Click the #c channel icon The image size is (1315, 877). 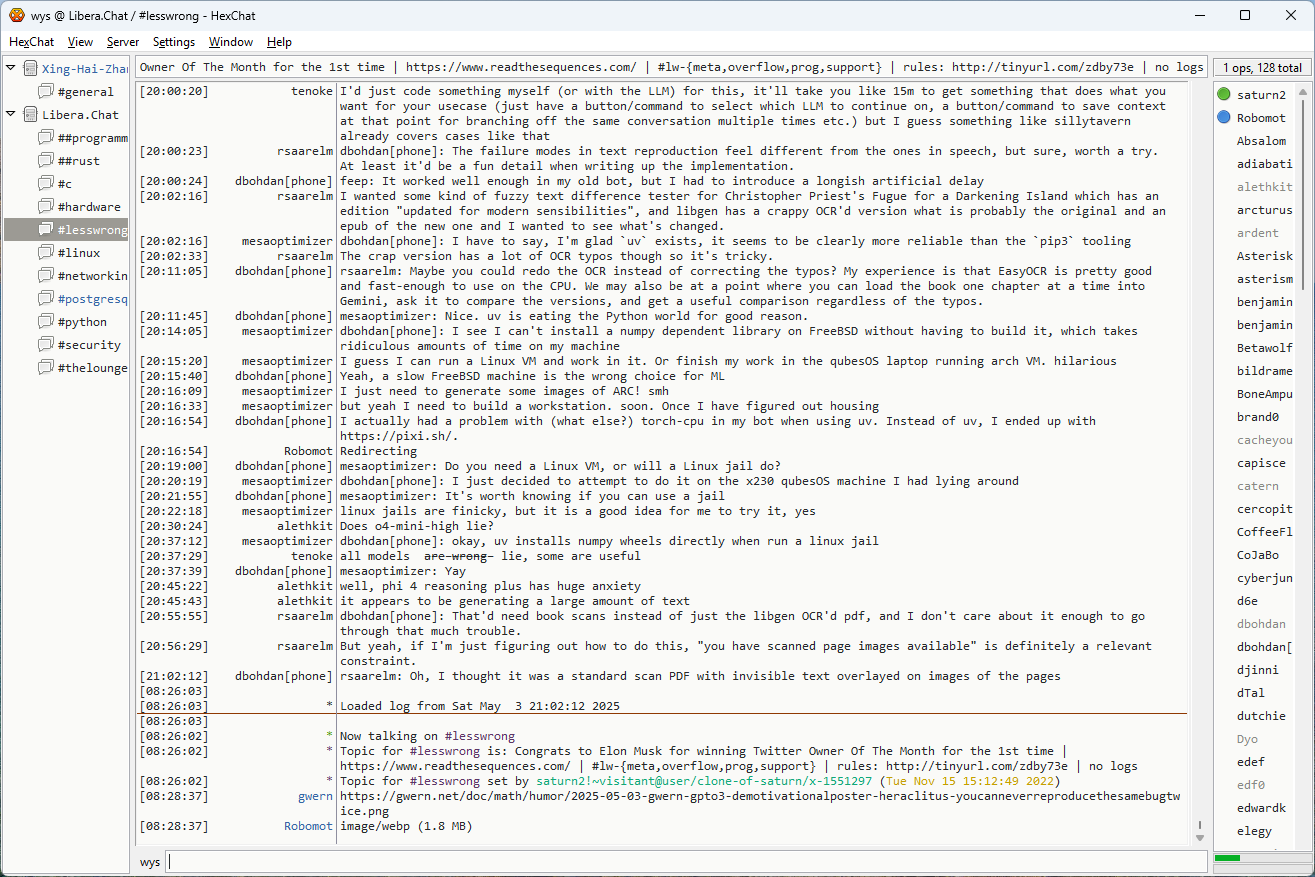point(46,184)
